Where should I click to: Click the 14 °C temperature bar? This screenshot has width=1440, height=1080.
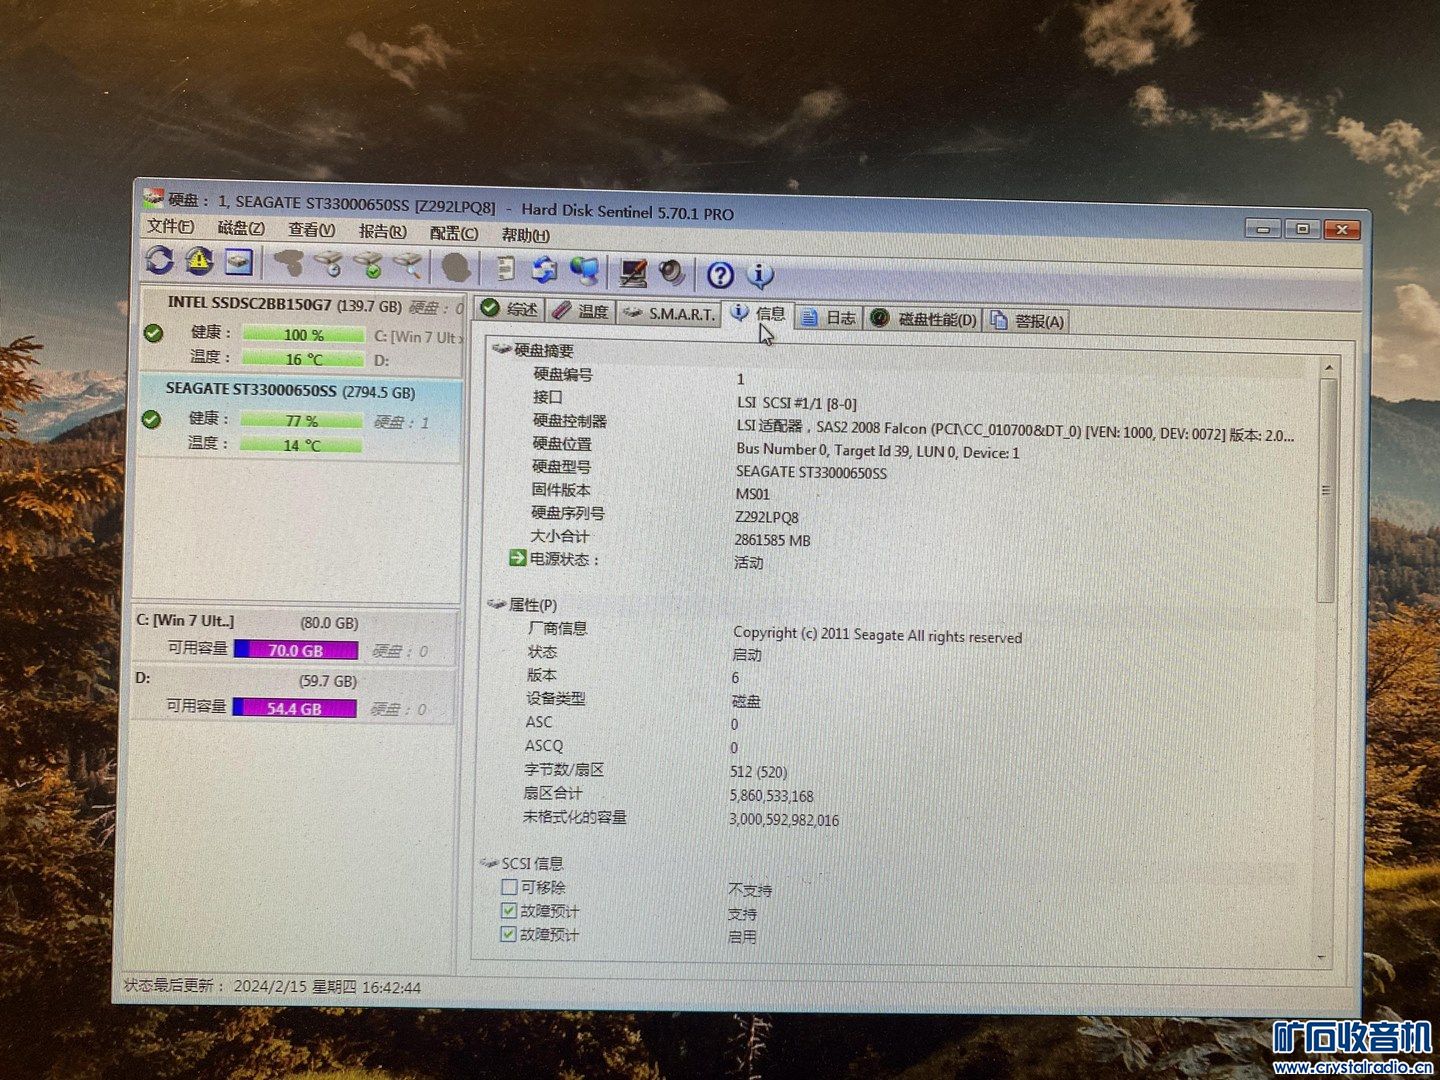coord(302,445)
